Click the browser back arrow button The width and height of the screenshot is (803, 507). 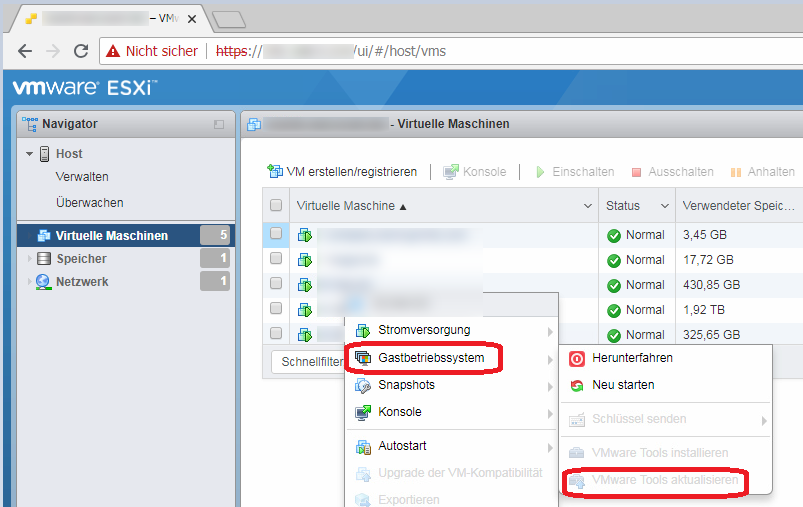click(x=25, y=51)
